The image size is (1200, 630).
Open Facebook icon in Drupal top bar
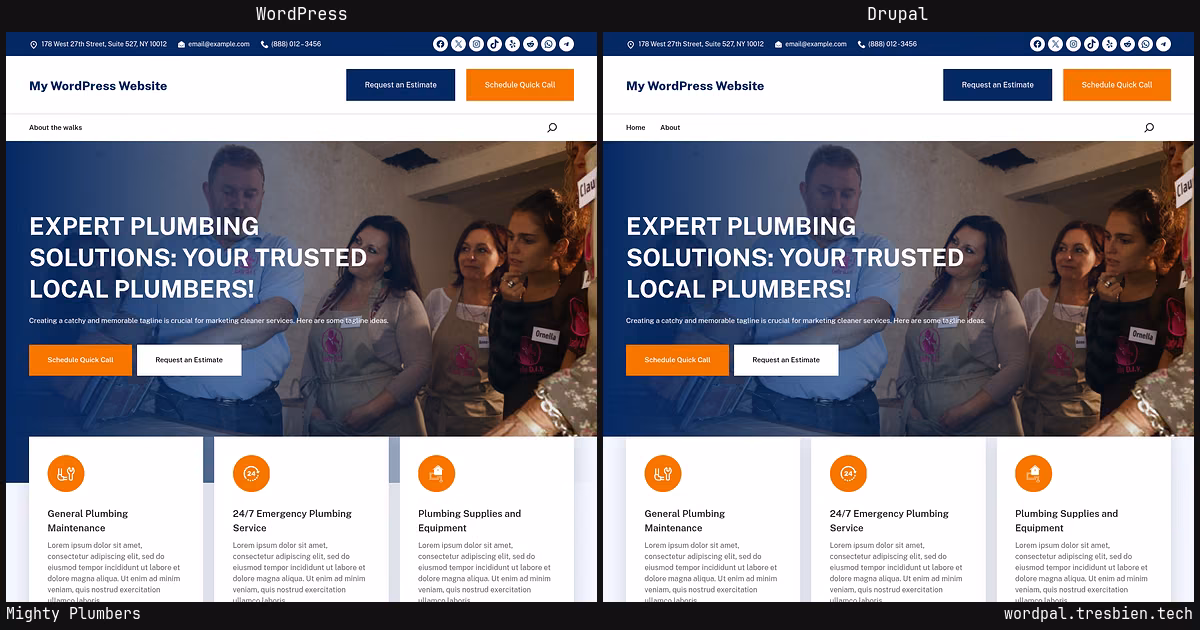1037,44
